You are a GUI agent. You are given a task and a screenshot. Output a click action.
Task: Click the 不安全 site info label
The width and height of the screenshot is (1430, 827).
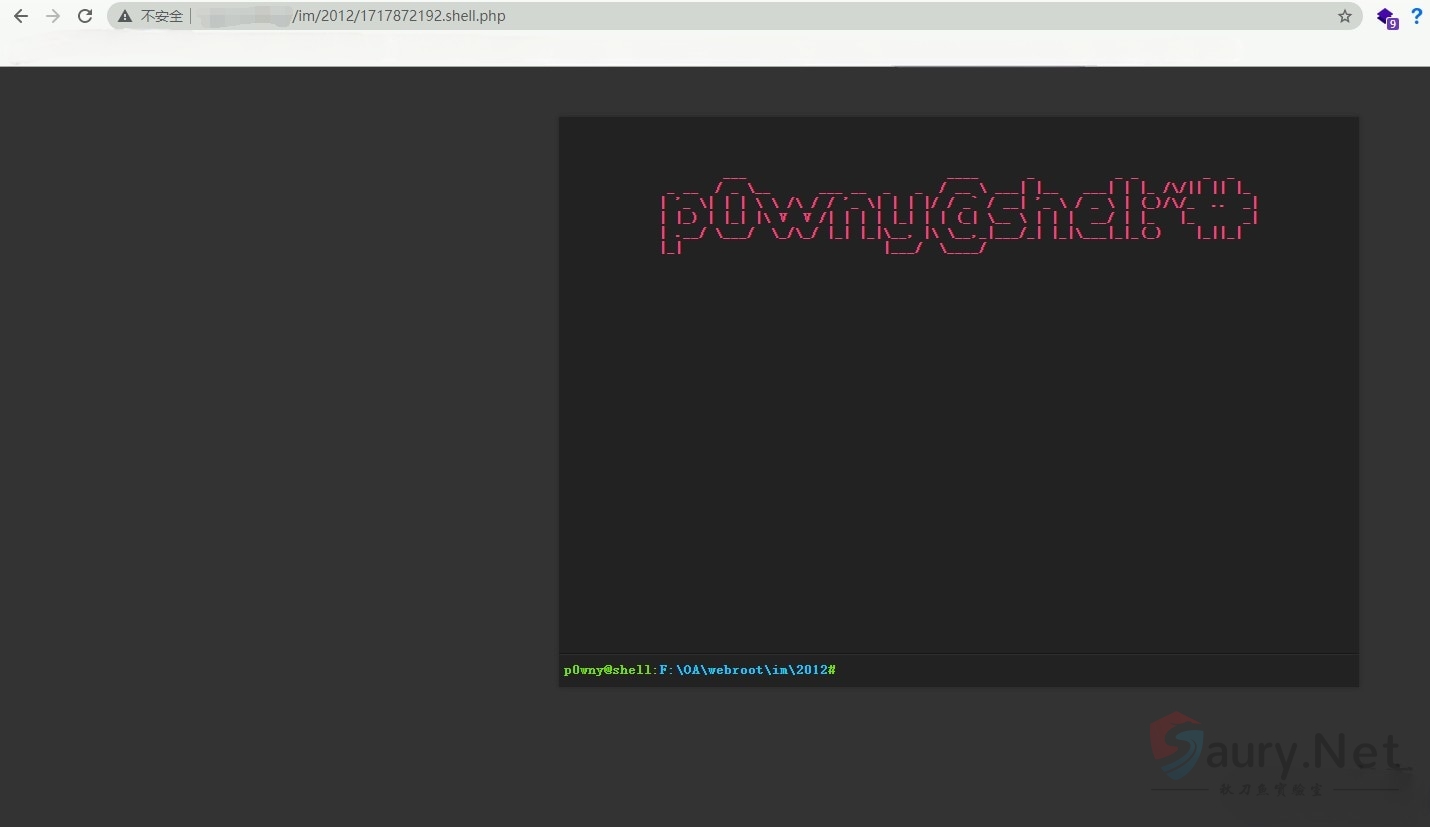(x=162, y=16)
